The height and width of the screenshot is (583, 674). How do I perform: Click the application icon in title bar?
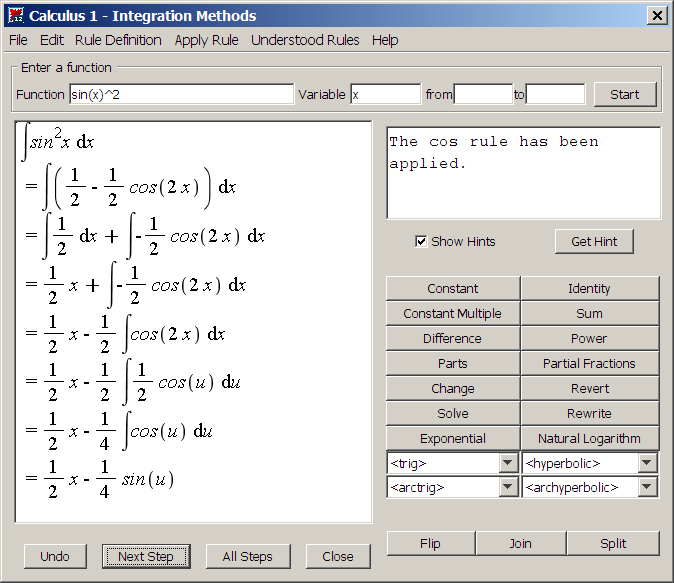tap(15, 16)
